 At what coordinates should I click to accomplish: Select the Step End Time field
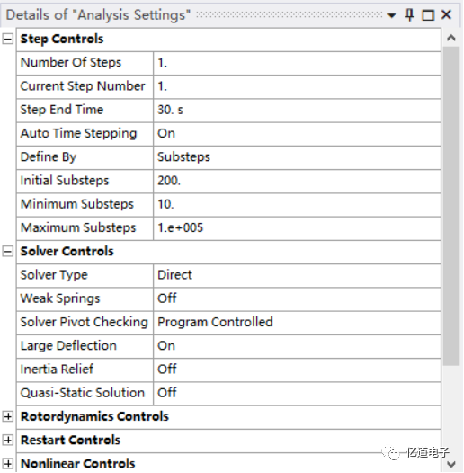[x=297, y=110]
